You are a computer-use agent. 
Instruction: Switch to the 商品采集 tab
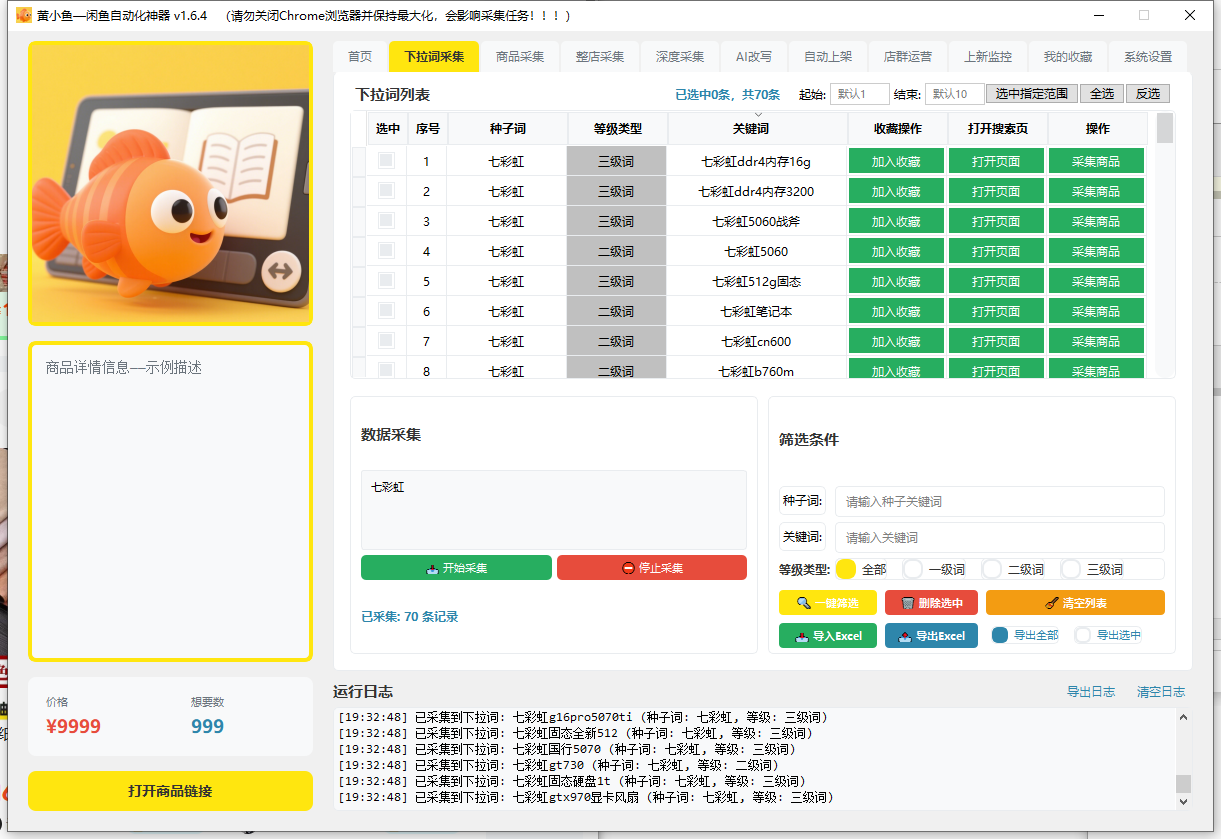[520, 57]
